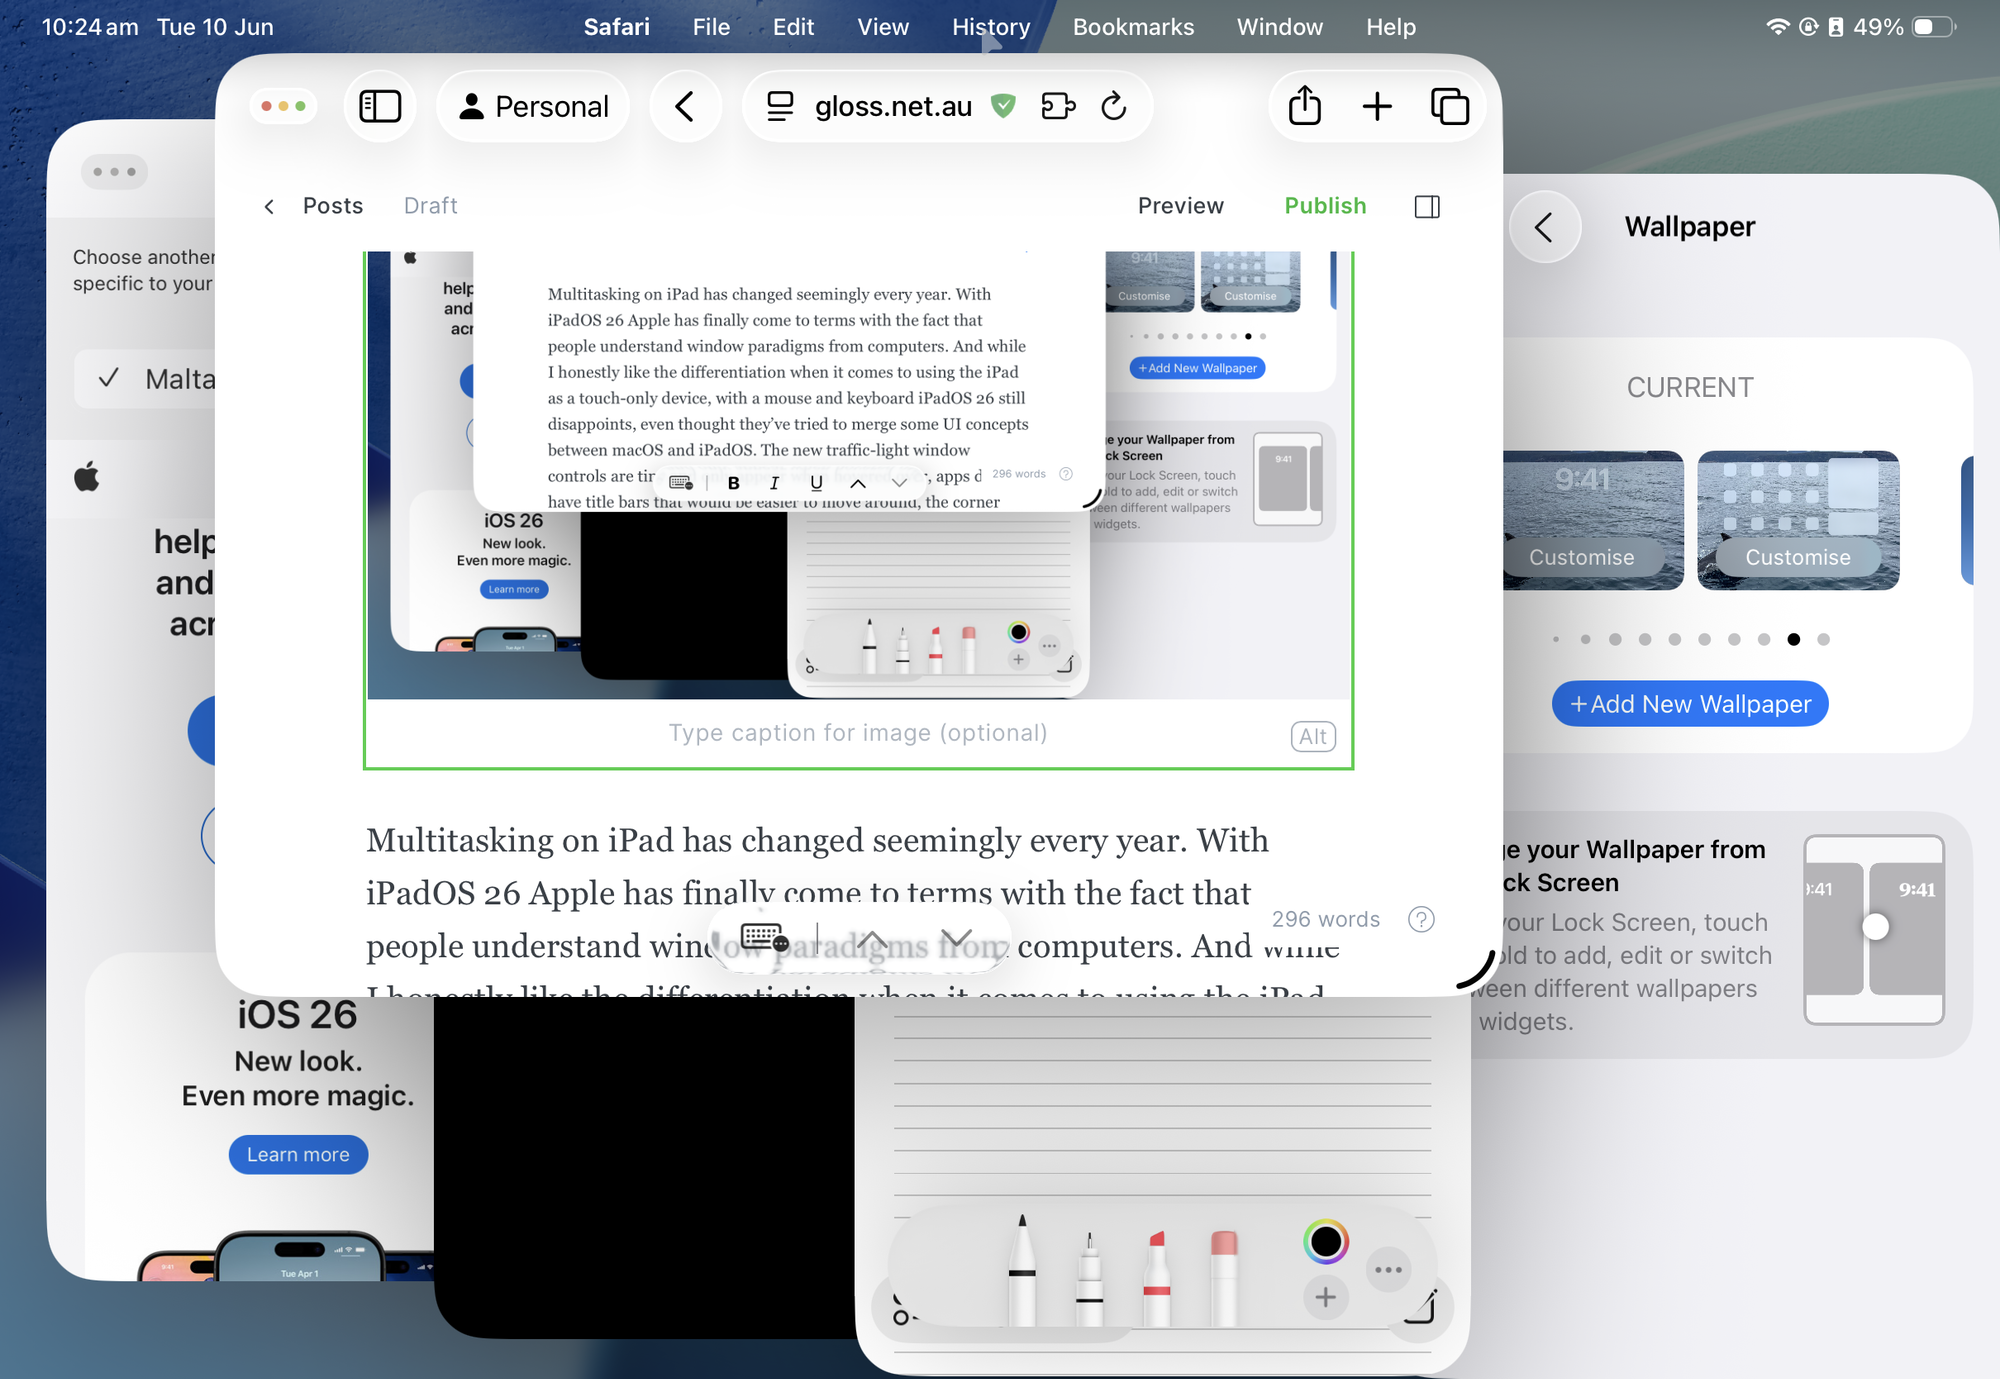Click the Lock Screen demo illustration
2000x1379 pixels.
[x=1874, y=930]
